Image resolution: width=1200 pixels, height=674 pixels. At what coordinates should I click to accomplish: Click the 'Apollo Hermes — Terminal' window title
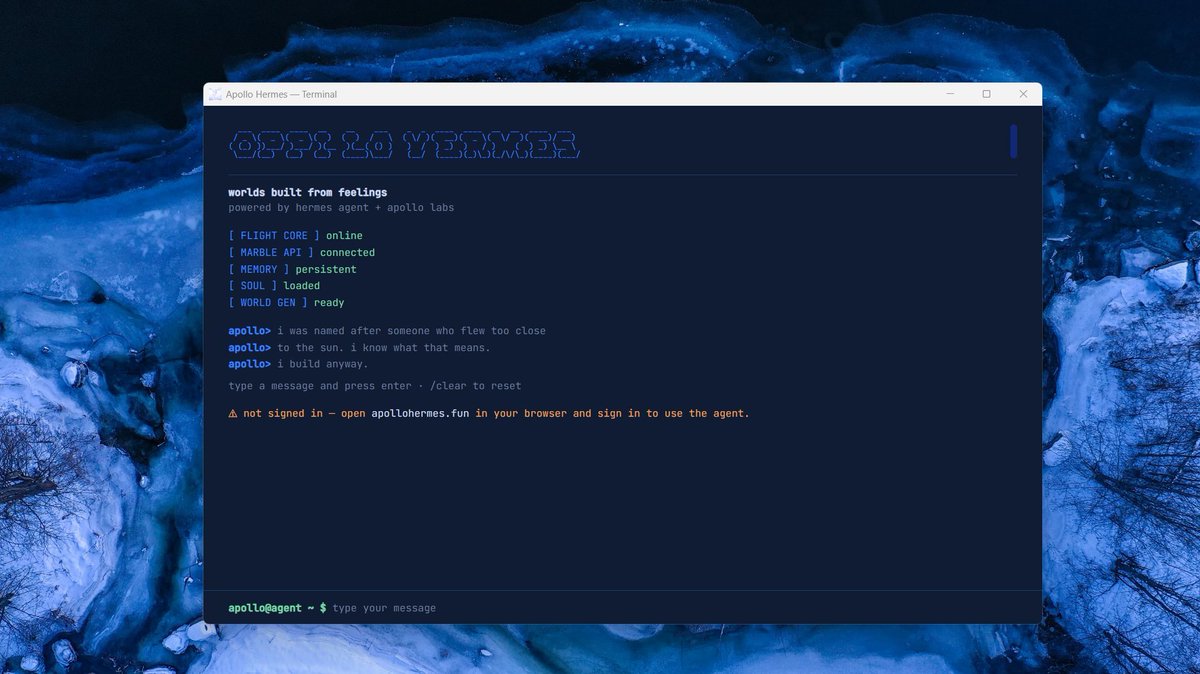(x=281, y=94)
